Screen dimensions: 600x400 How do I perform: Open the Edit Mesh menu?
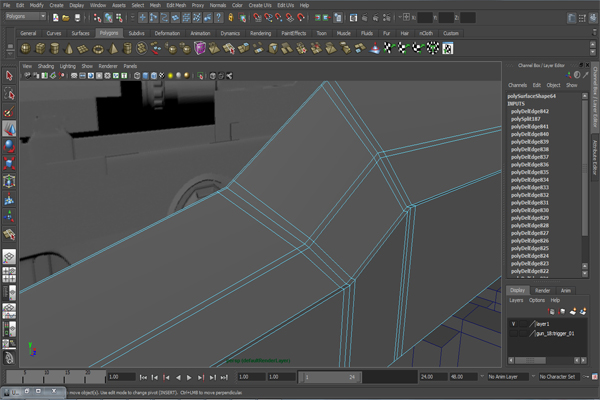tap(176, 5)
